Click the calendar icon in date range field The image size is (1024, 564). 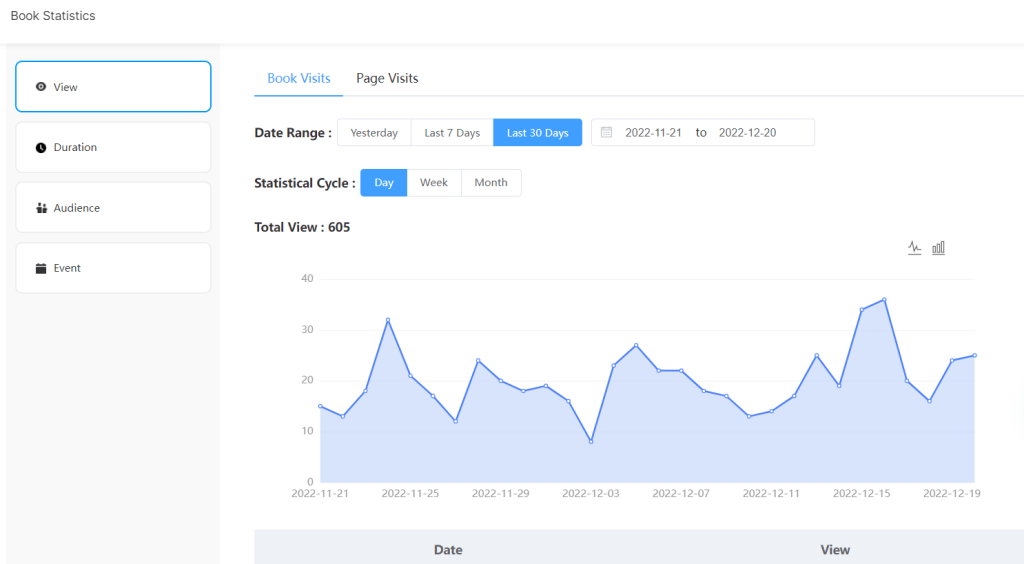pyautogui.click(x=606, y=133)
